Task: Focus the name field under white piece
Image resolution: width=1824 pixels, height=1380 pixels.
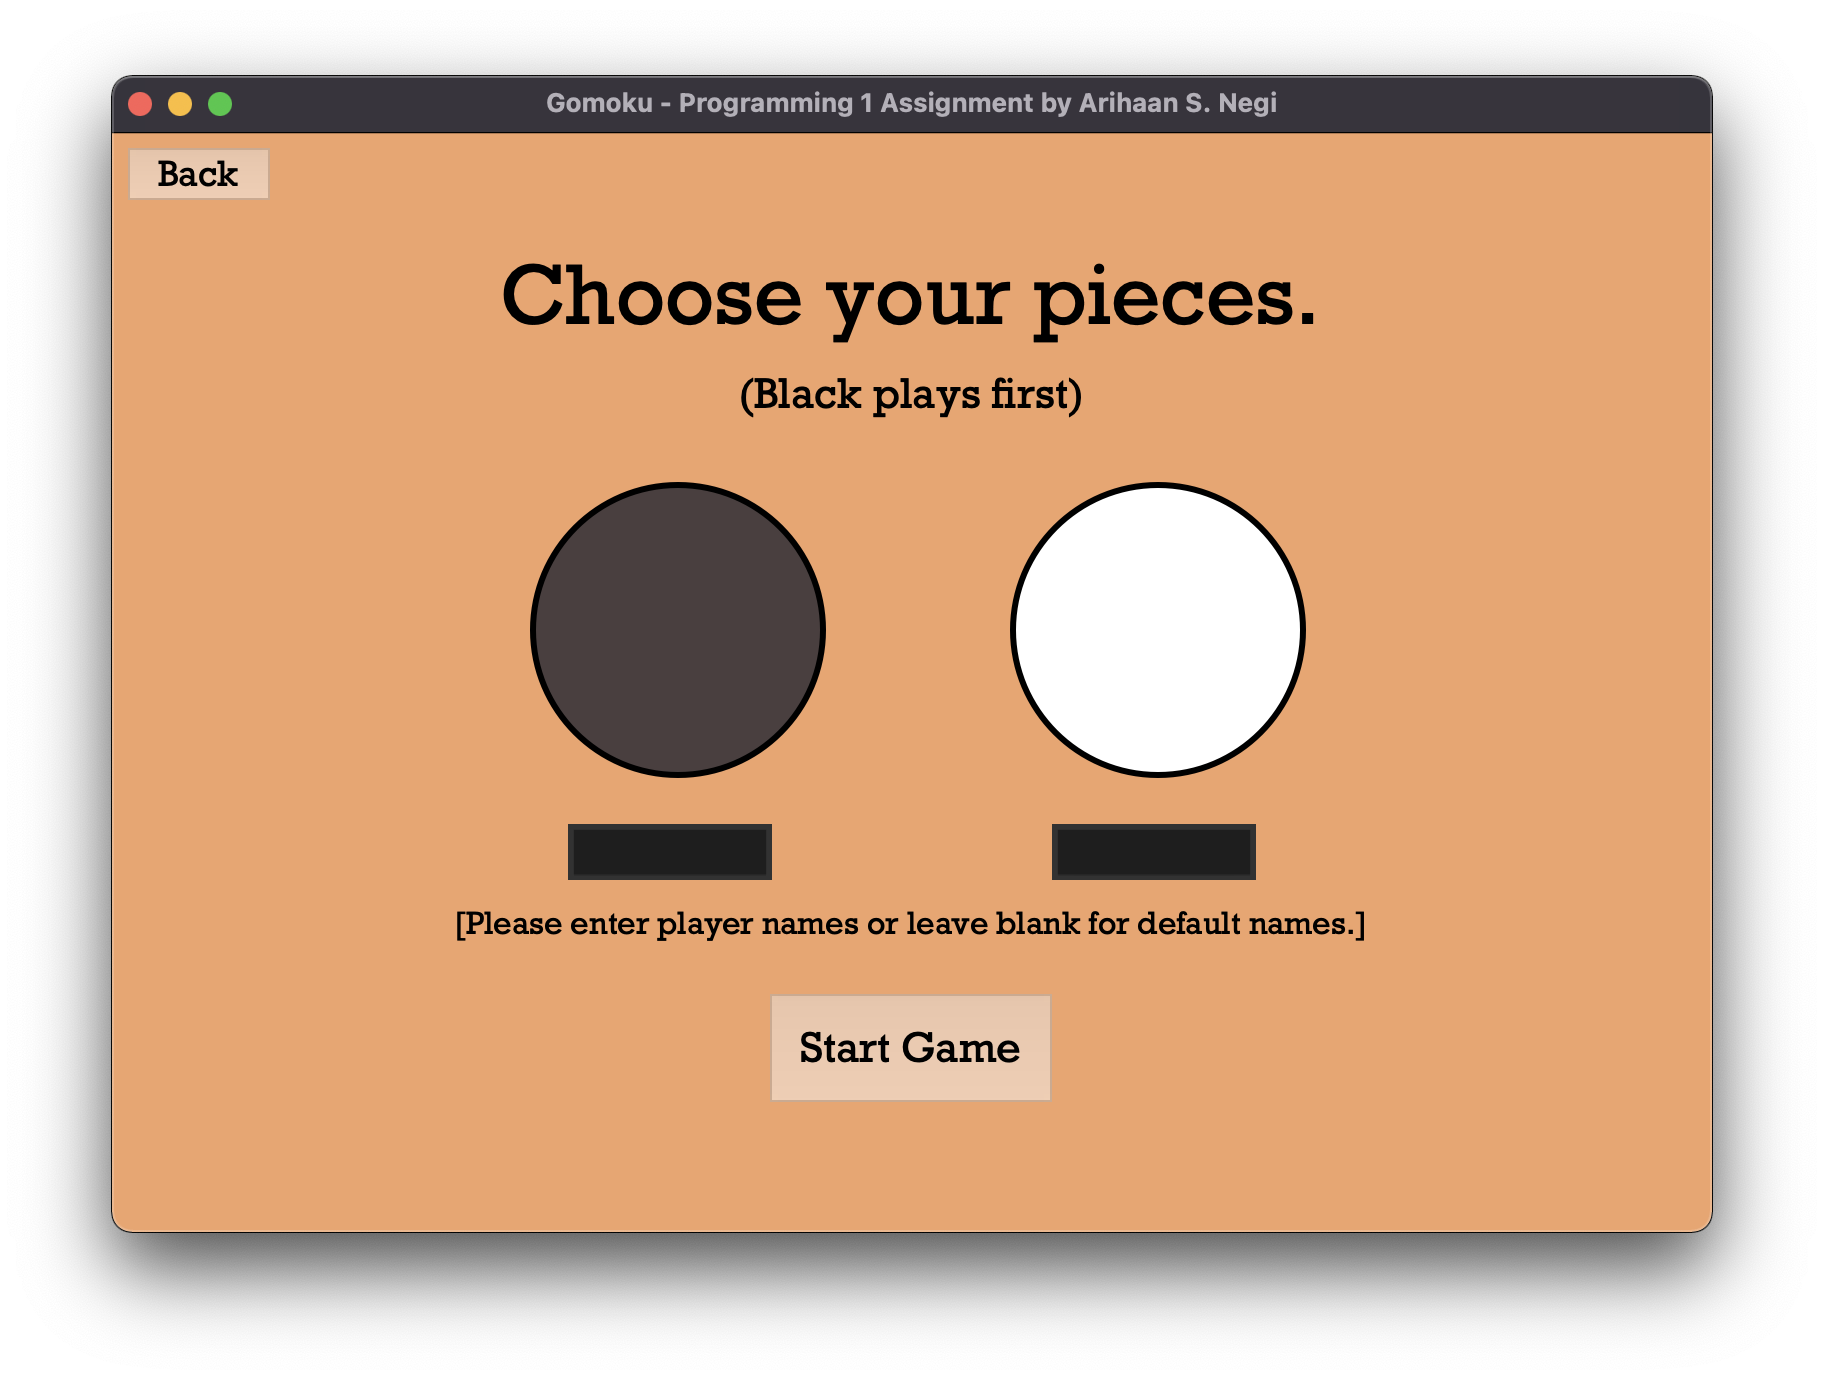Action: tap(1154, 852)
